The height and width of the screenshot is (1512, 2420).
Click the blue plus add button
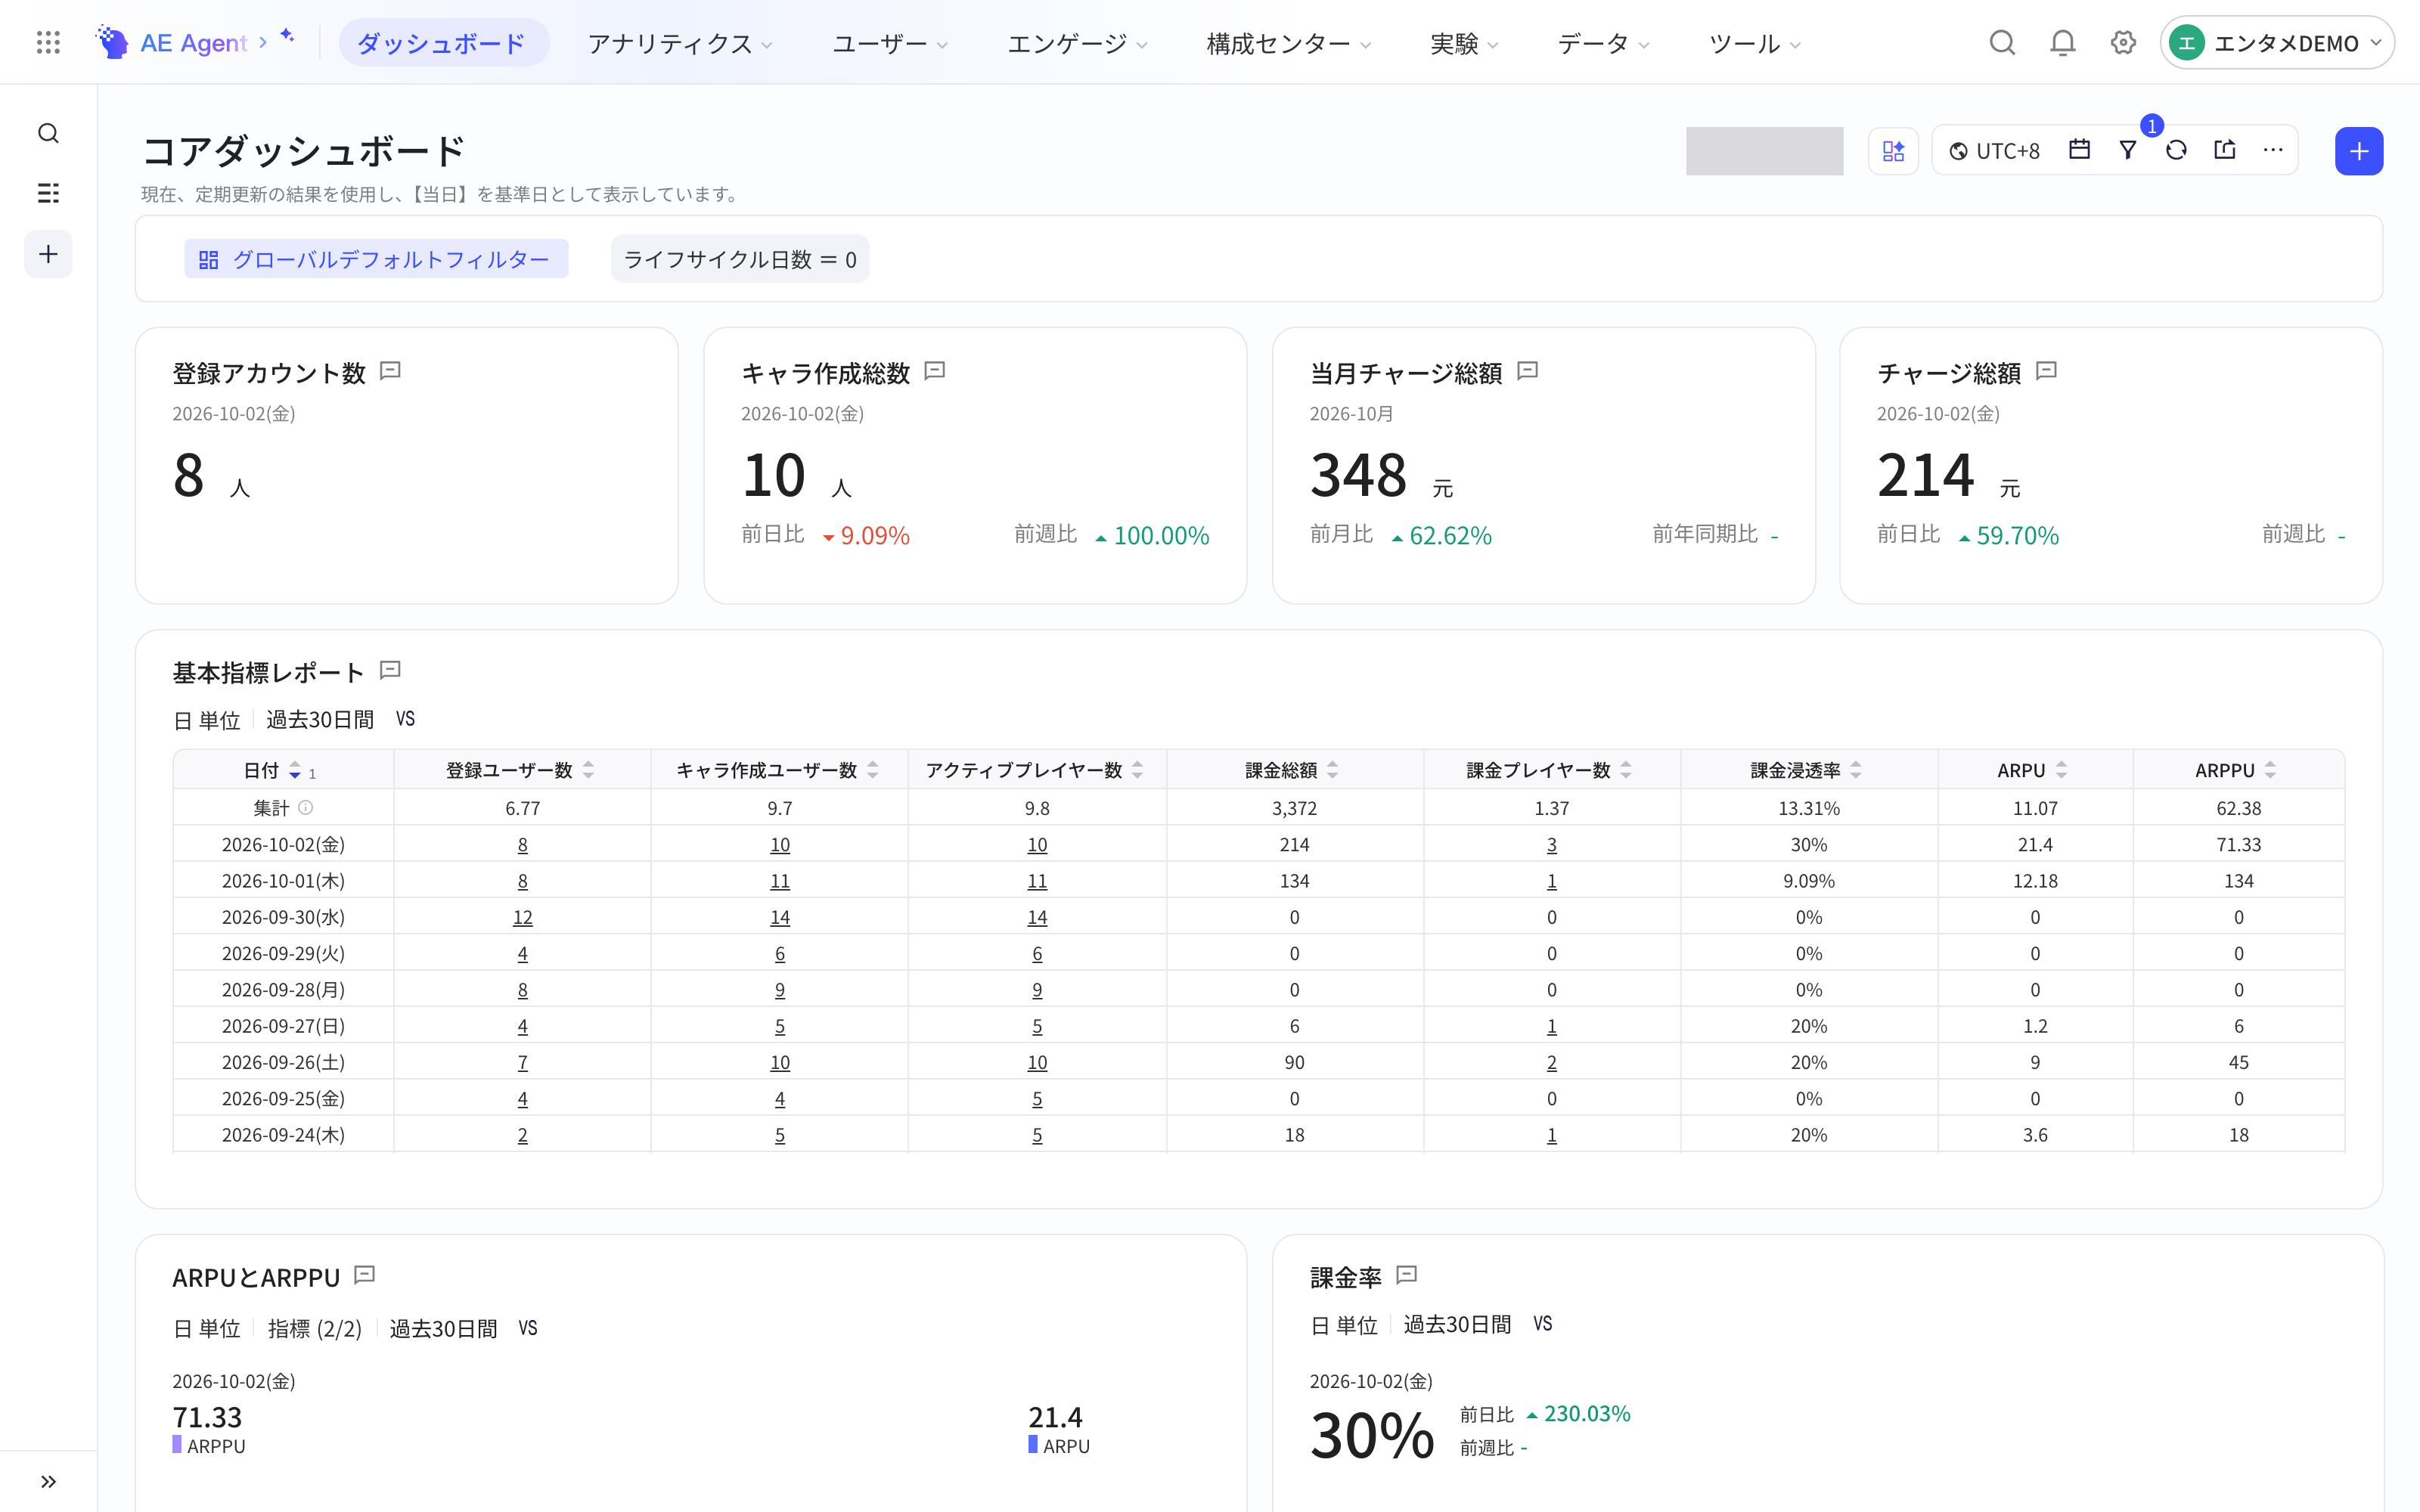(2359, 151)
